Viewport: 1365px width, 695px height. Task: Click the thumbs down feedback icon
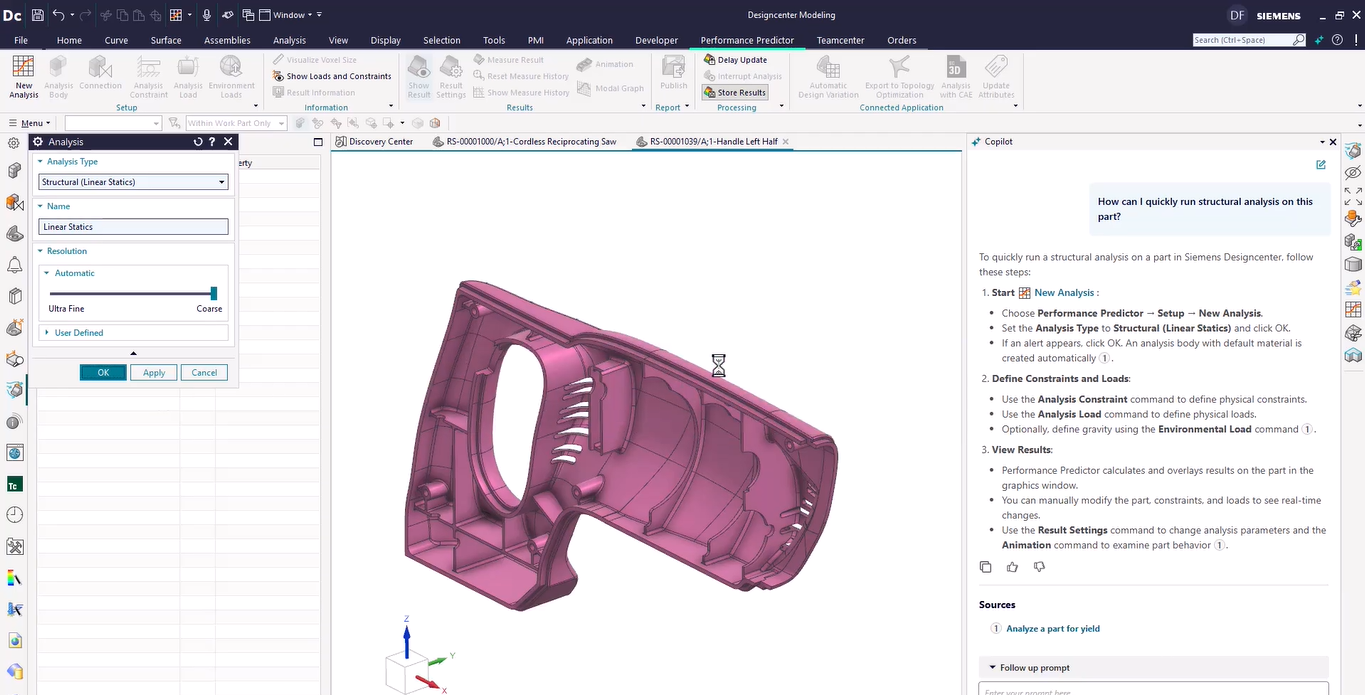point(1039,567)
